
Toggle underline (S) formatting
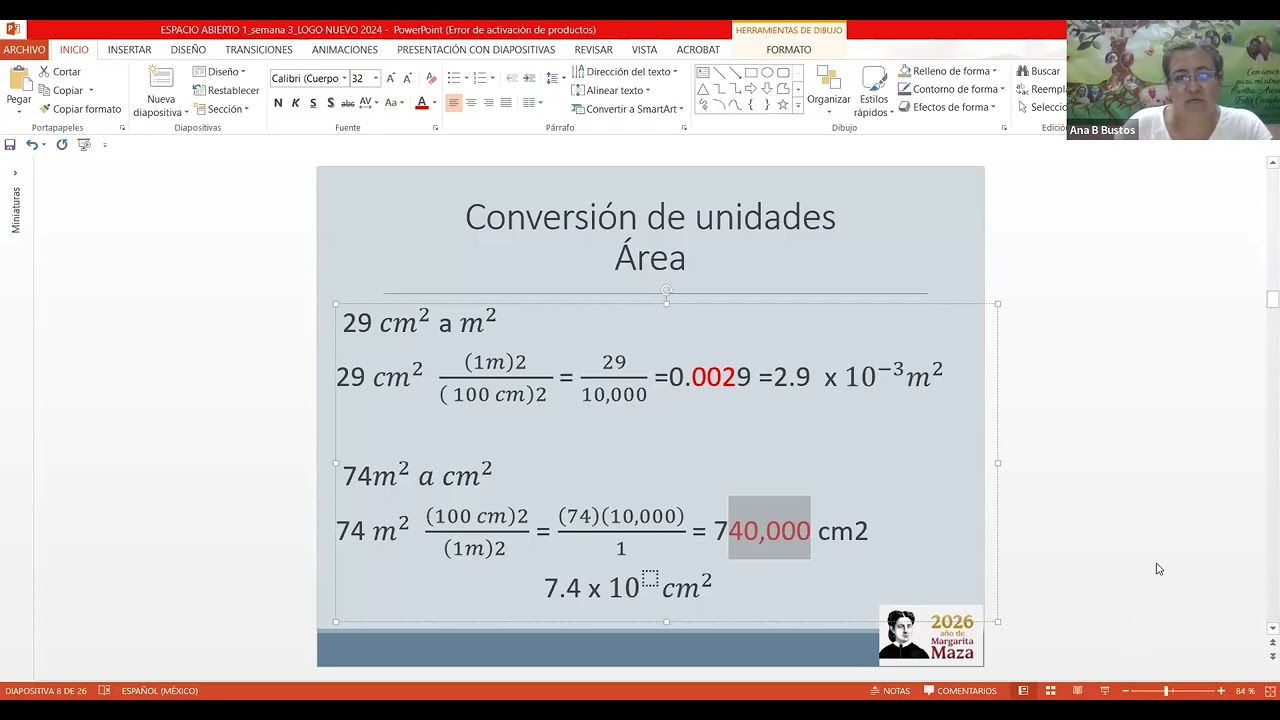(x=313, y=103)
